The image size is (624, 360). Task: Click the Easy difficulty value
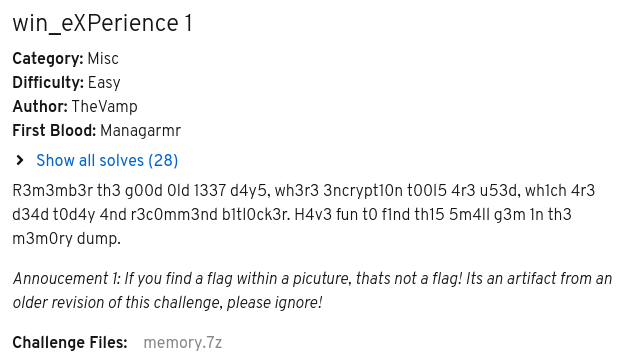pyautogui.click(x=104, y=83)
